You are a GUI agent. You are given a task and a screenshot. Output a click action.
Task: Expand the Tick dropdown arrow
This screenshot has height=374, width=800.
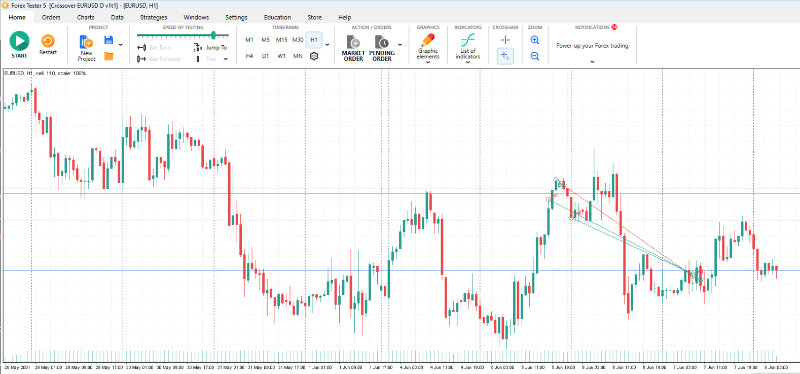point(226,59)
